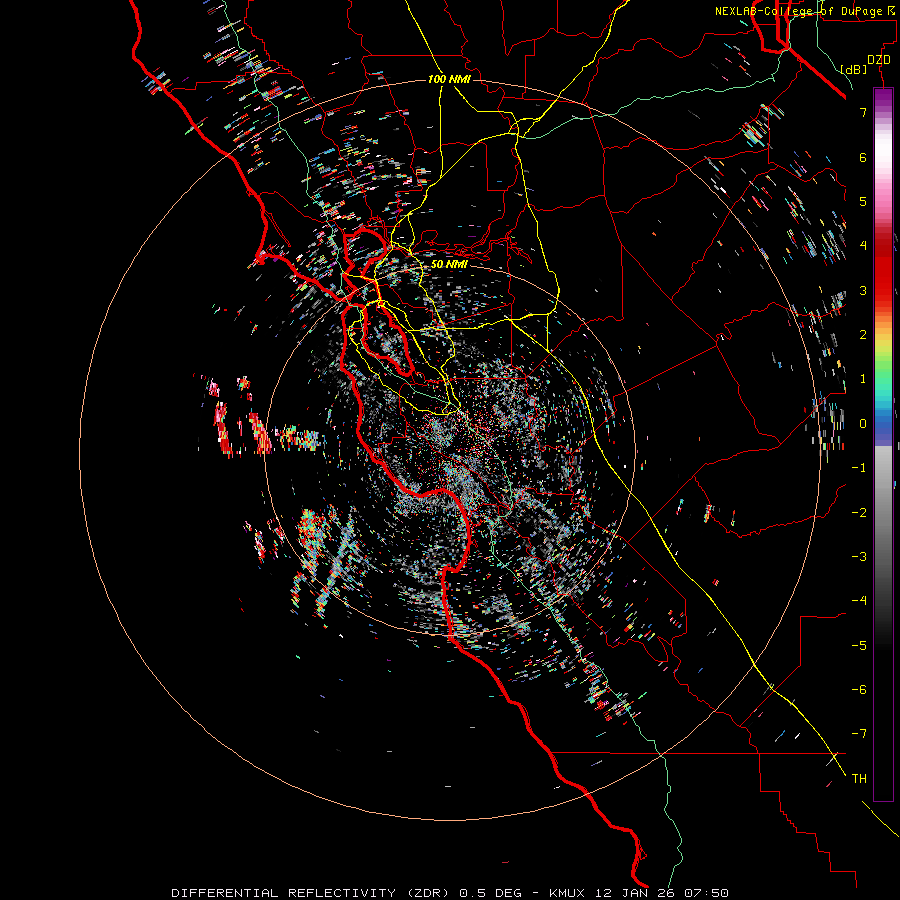Viewport: 900px width, 900px height.
Task: Click the ZDR color scale bar
Action: click(883, 444)
